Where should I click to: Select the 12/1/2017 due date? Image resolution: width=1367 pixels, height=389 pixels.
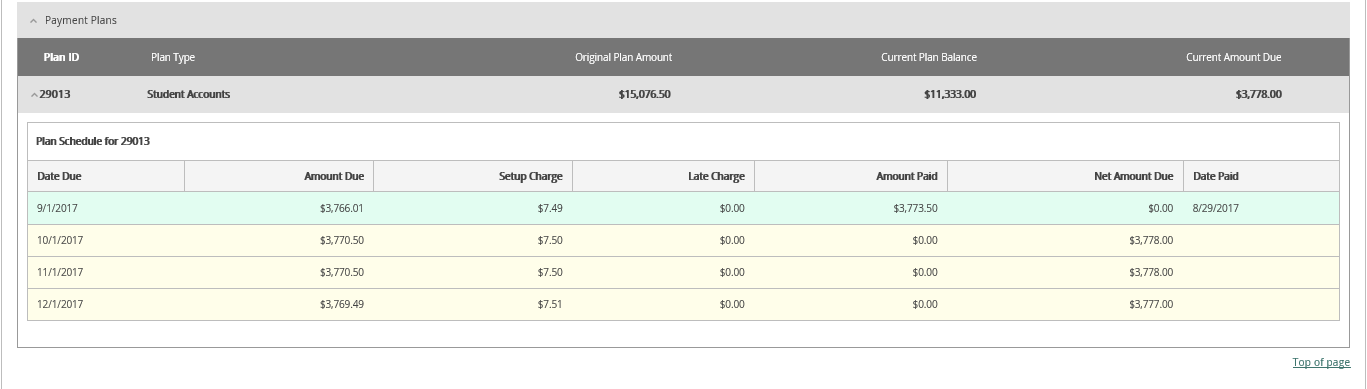60,304
